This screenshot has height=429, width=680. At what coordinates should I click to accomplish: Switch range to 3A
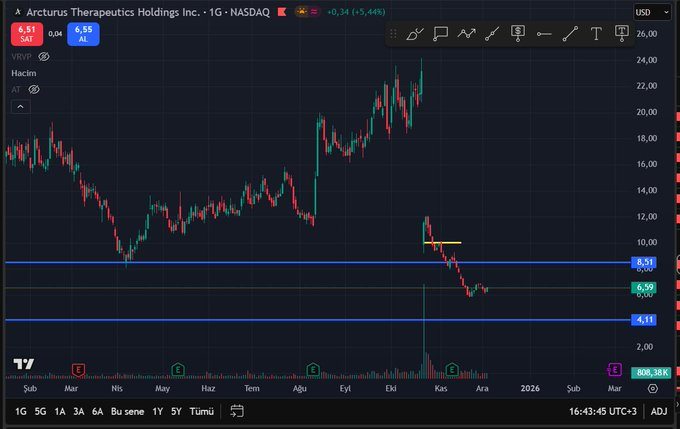pos(78,411)
